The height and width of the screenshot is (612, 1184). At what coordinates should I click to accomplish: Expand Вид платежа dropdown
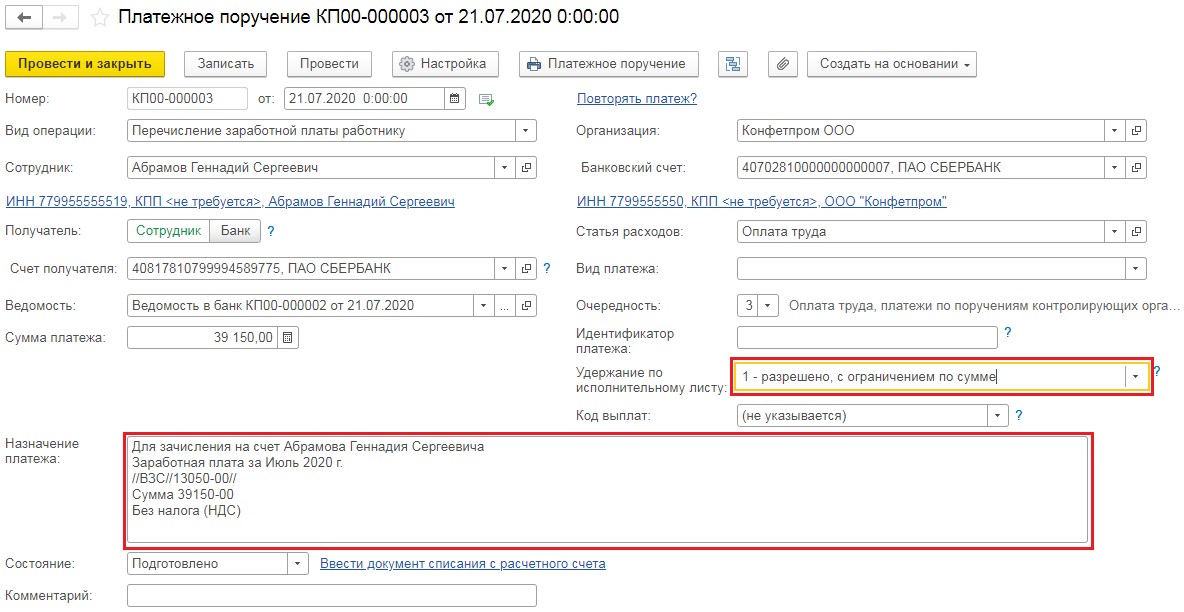pyautogui.click(x=1136, y=268)
